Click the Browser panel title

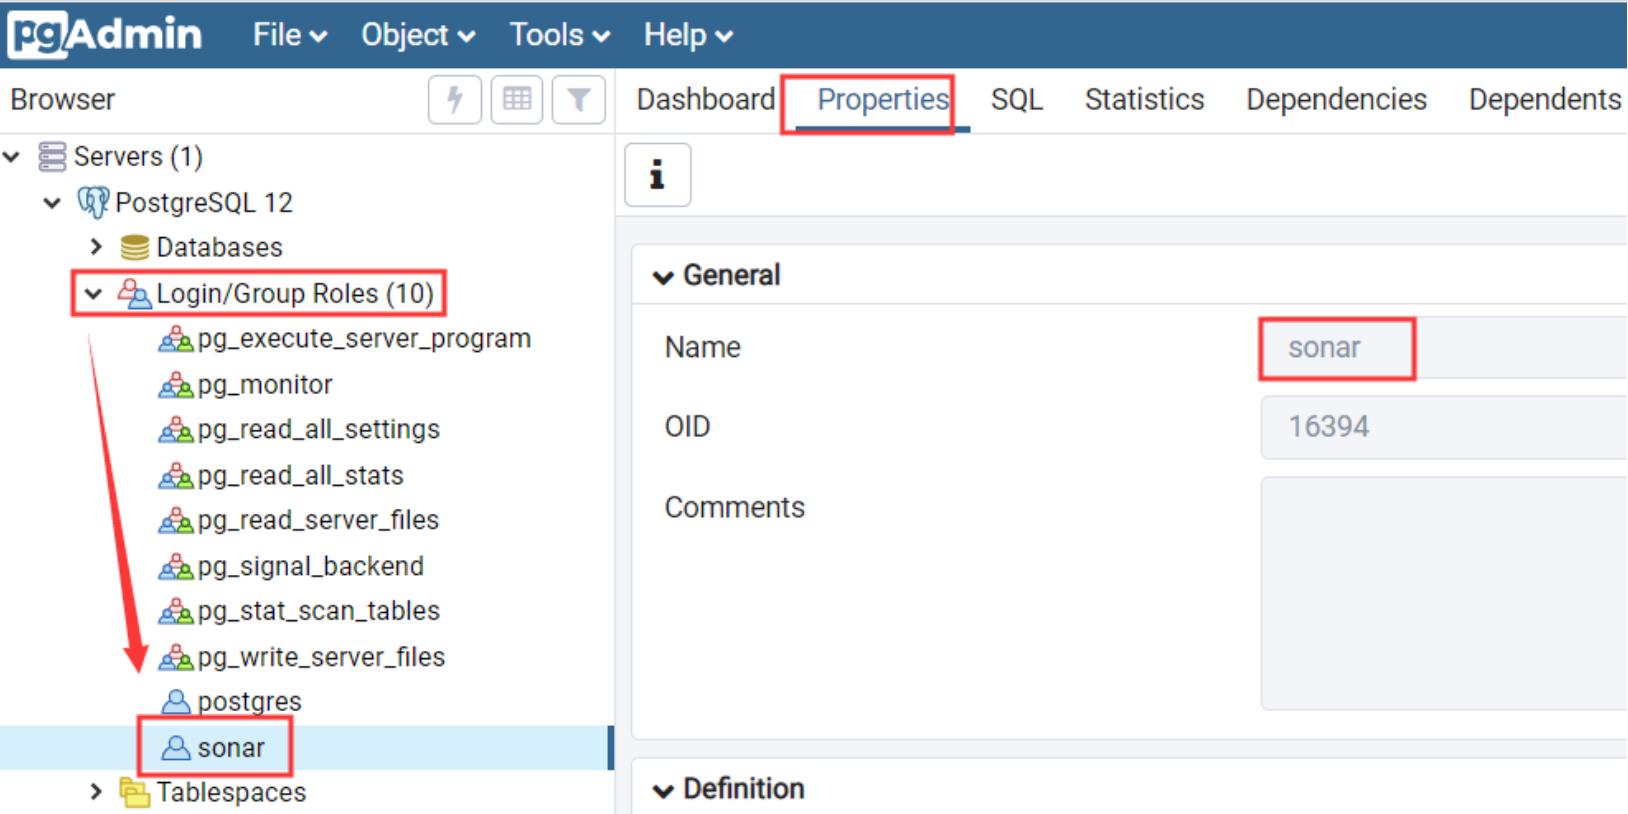[63, 100]
